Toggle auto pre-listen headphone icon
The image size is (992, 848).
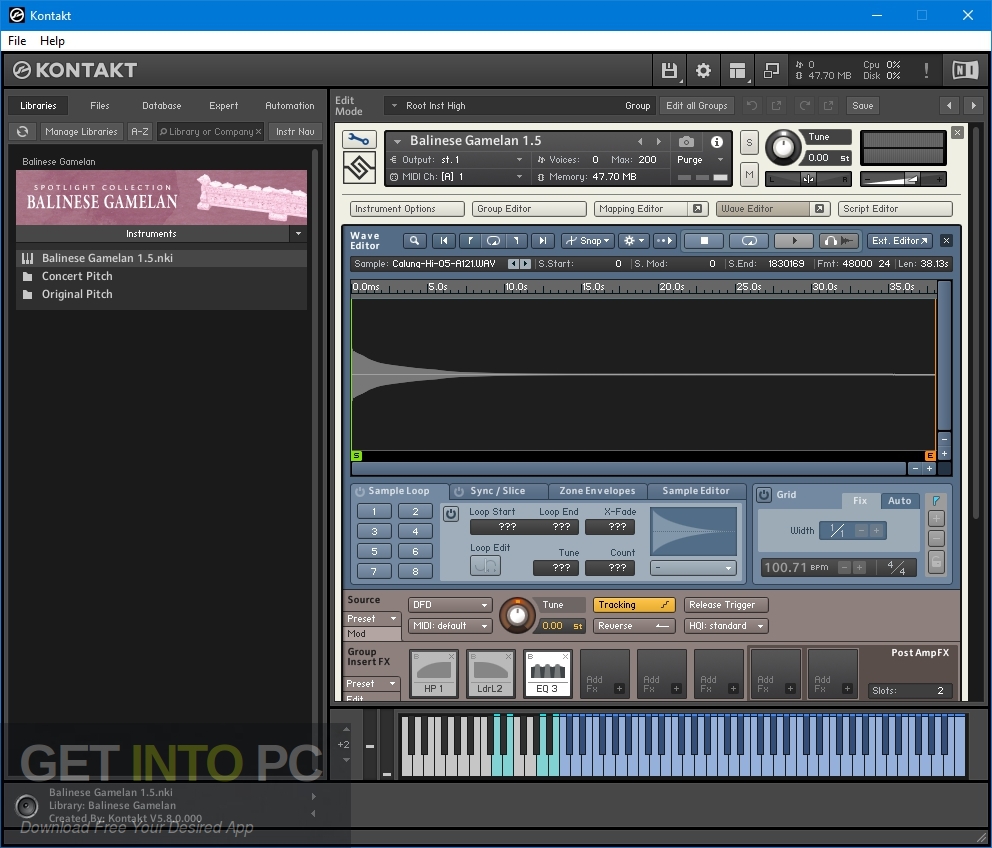839,240
